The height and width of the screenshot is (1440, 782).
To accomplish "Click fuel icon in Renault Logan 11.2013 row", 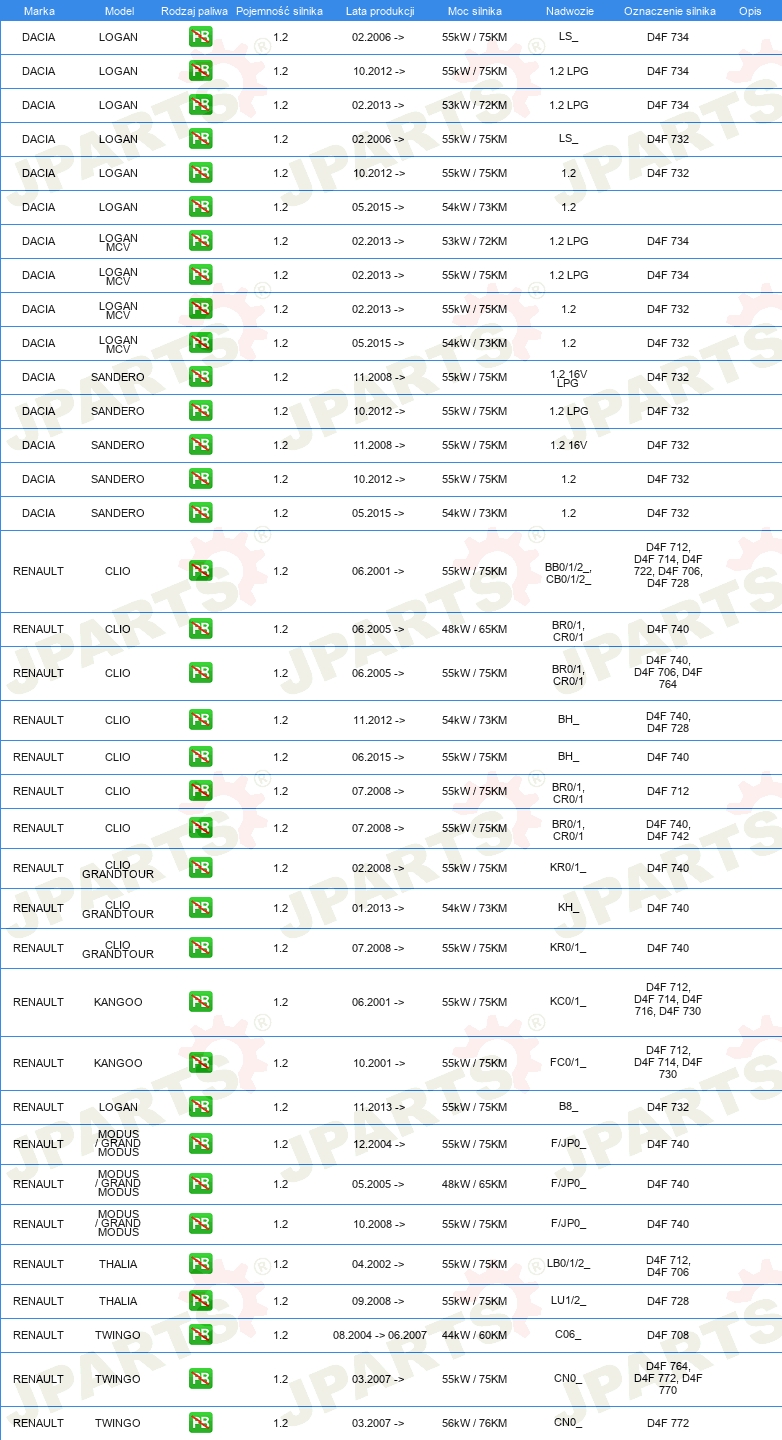I will point(200,1107).
